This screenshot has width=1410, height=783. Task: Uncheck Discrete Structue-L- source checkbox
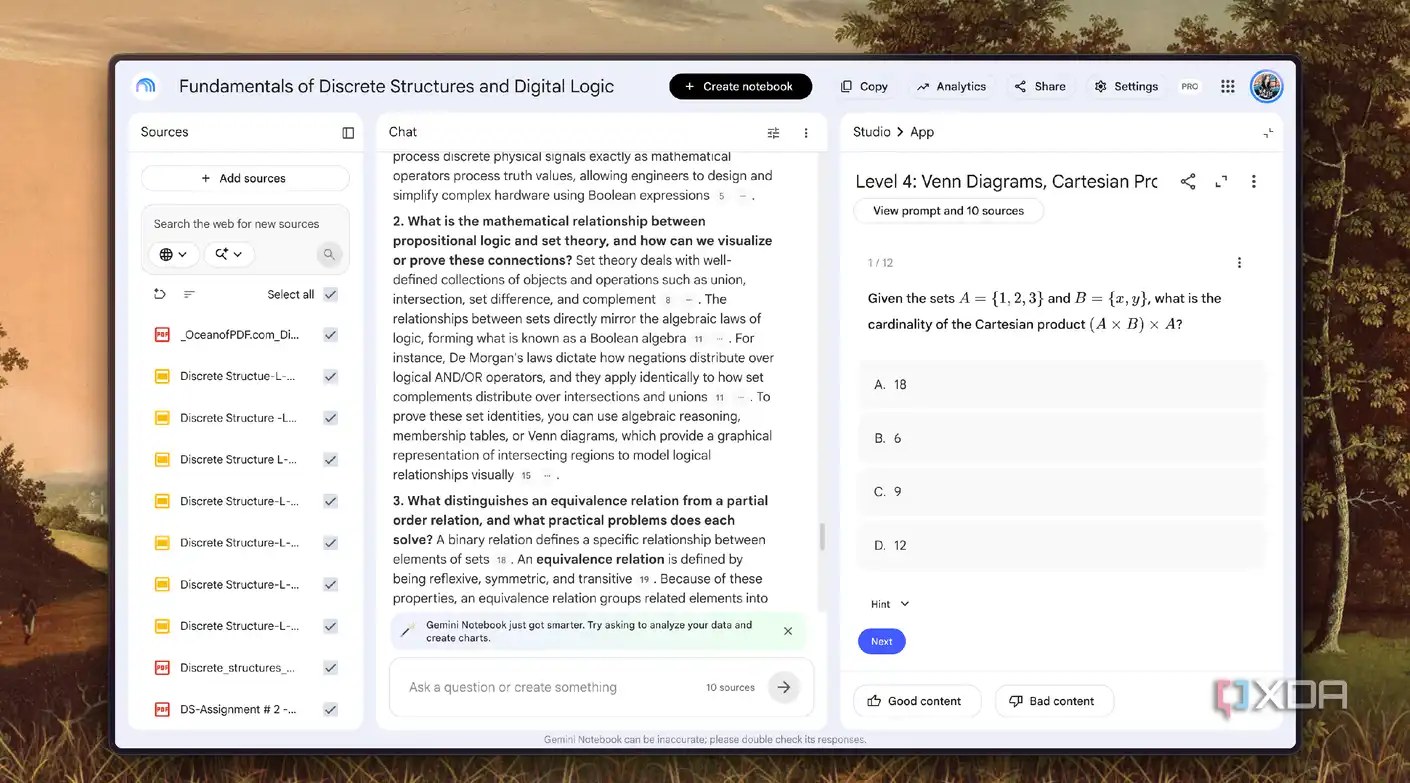click(x=330, y=377)
